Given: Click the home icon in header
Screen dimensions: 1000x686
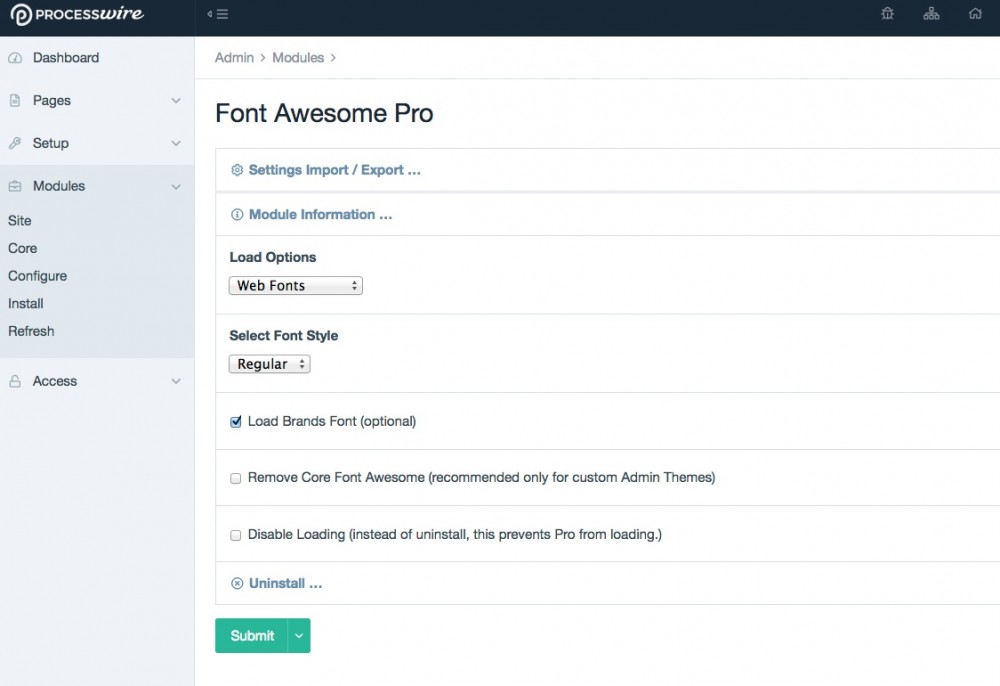Looking at the screenshot, I should (975, 14).
